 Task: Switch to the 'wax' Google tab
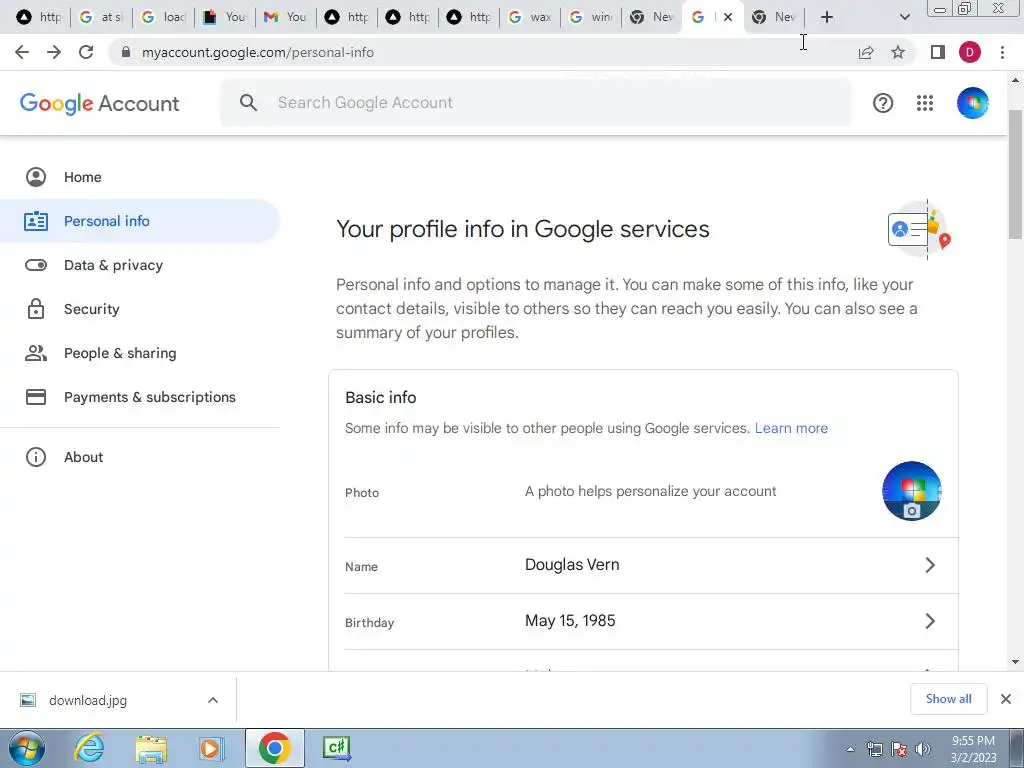point(530,17)
